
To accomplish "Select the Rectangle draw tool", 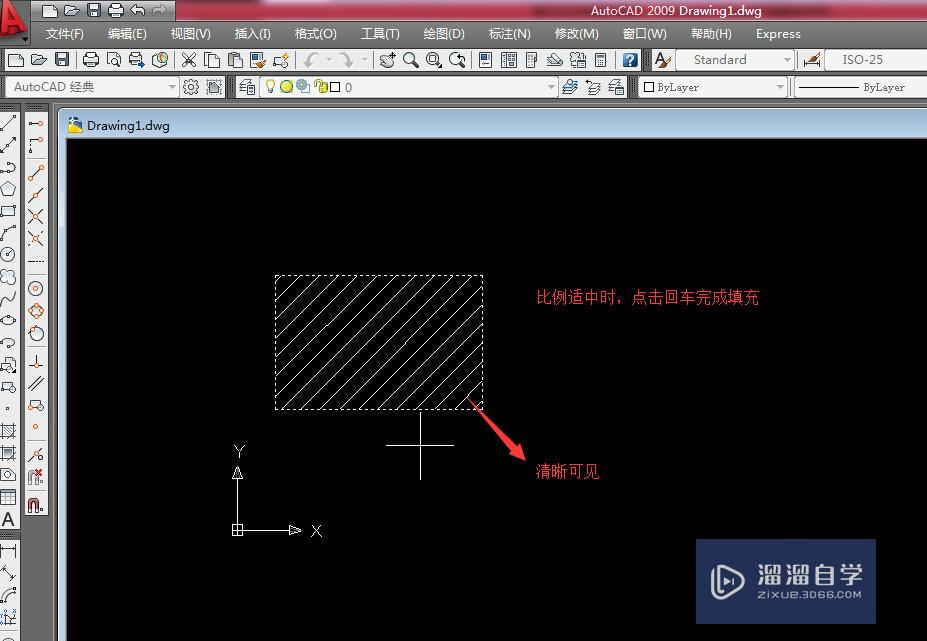I will pos(8,211).
